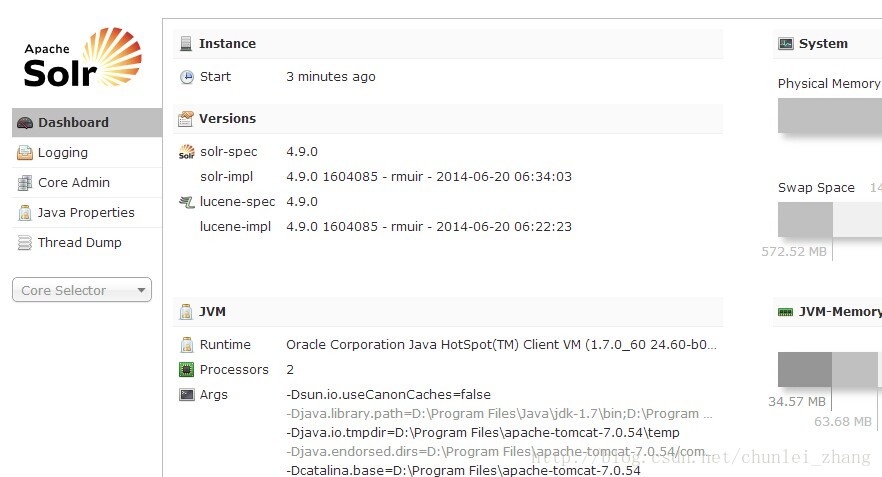Select the lucene-impl label
Viewport: 882px width, 477px height.
point(235,227)
